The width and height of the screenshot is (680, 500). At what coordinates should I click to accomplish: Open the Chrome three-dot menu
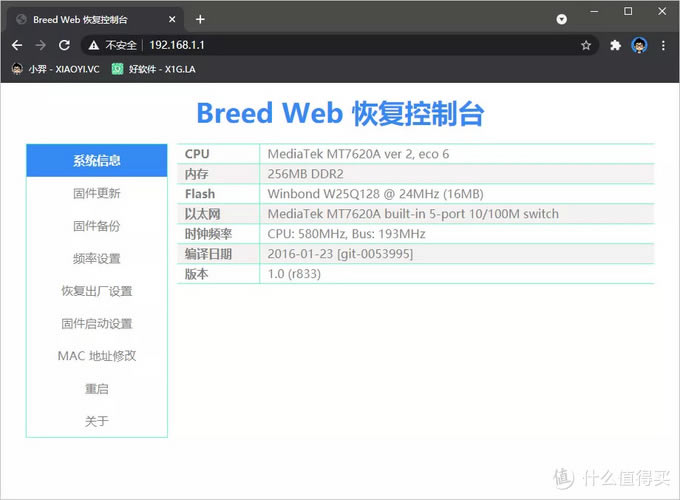click(663, 45)
